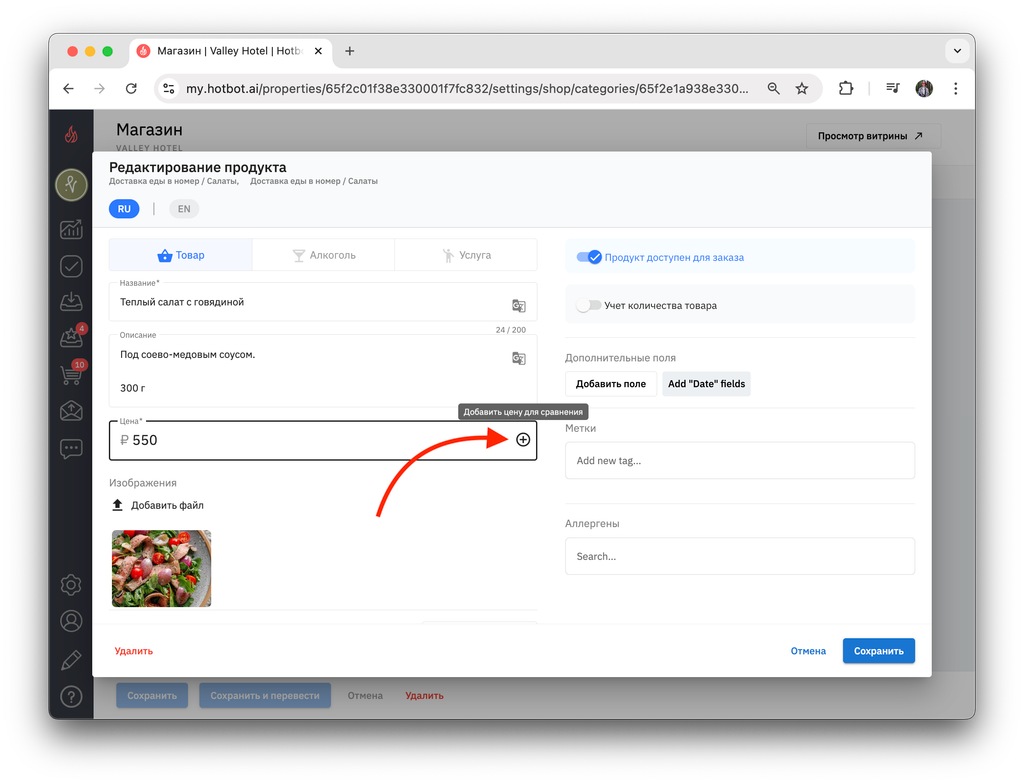Click the Описание text area
The width and height of the screenshot is (1024, 784).
pos(323,371)
